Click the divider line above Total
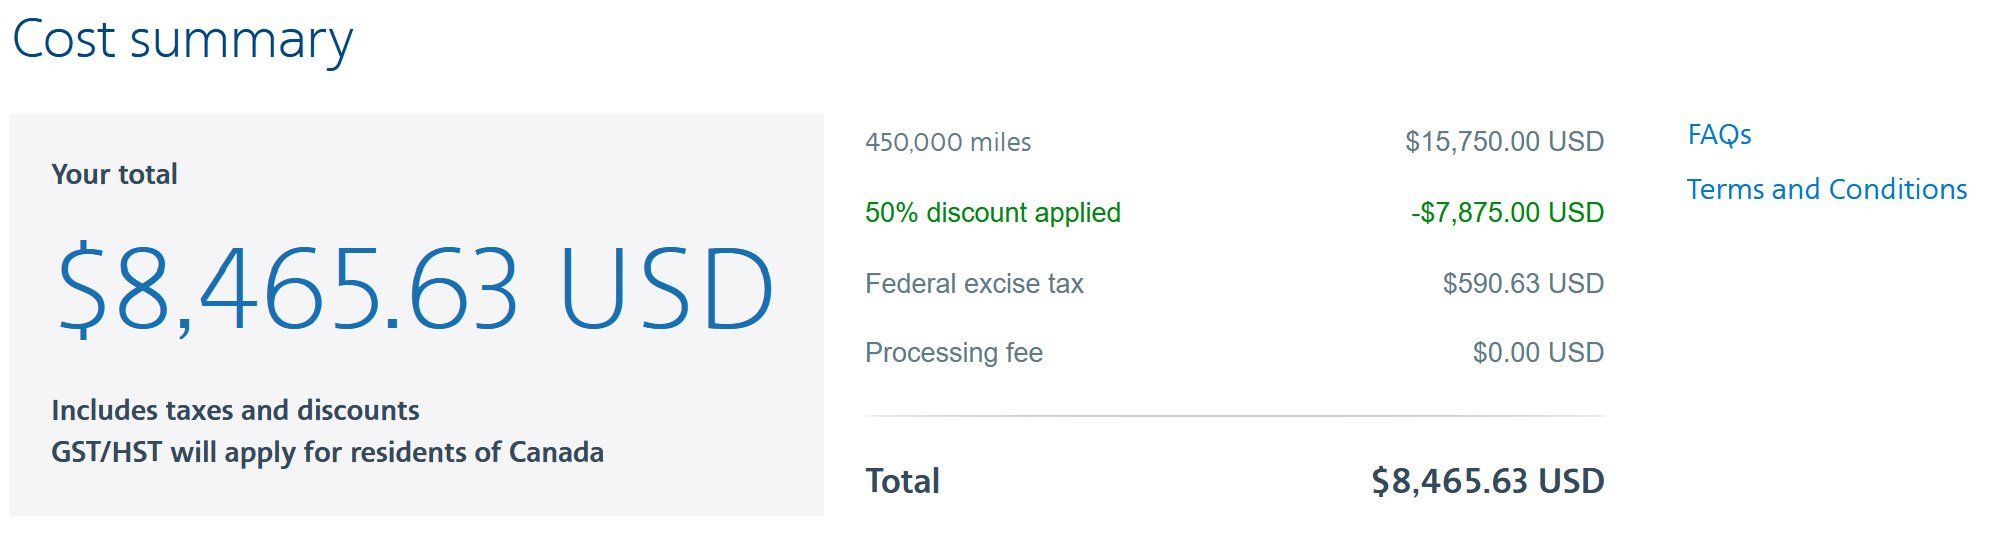This screenshot has height=538, width=1990. tap(1235, 415)
